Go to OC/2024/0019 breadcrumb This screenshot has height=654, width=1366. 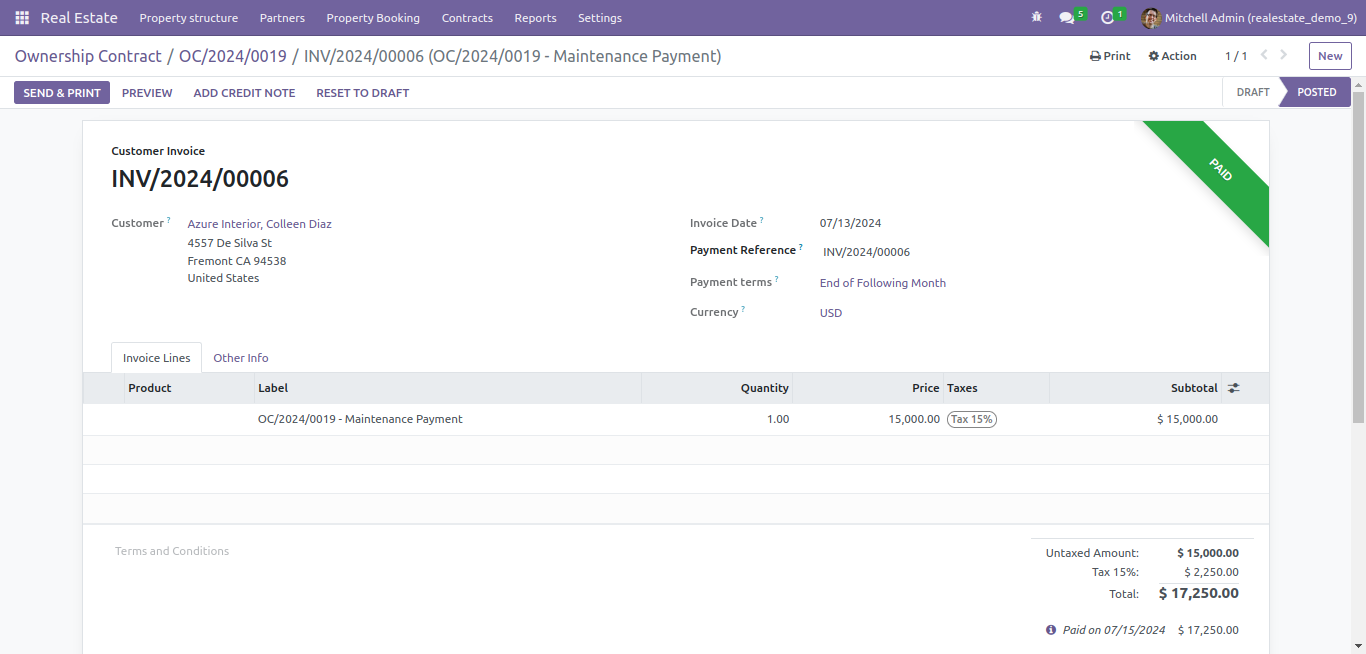[x=233, y=56]
